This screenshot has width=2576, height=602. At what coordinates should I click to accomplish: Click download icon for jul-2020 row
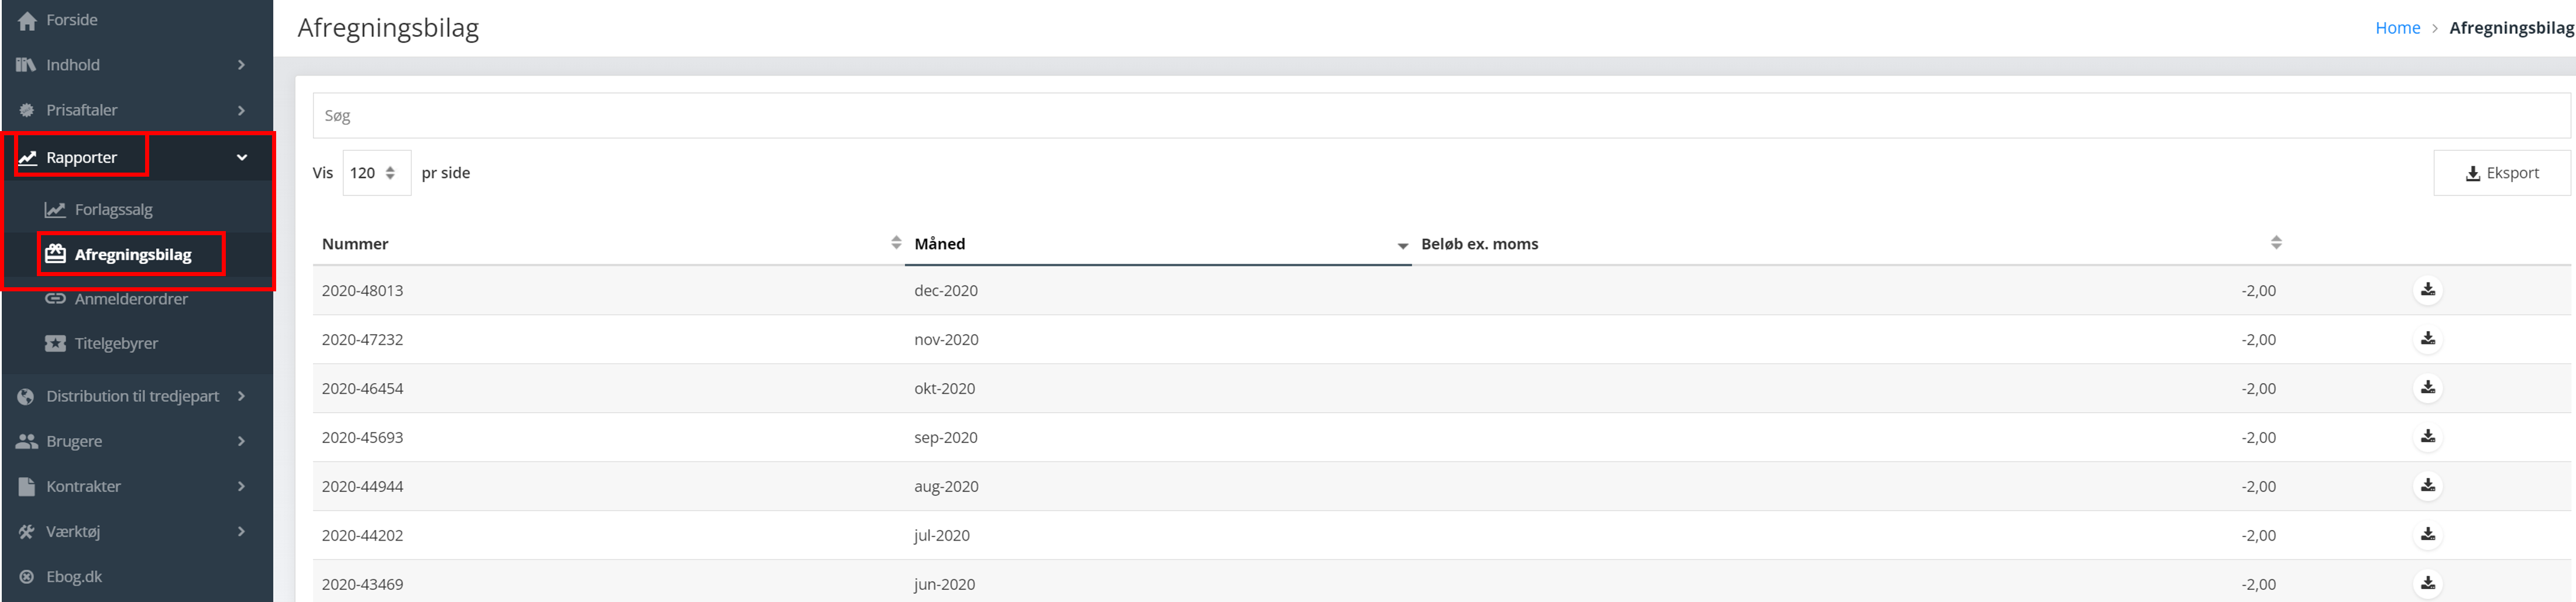[x=2427, y=535]
